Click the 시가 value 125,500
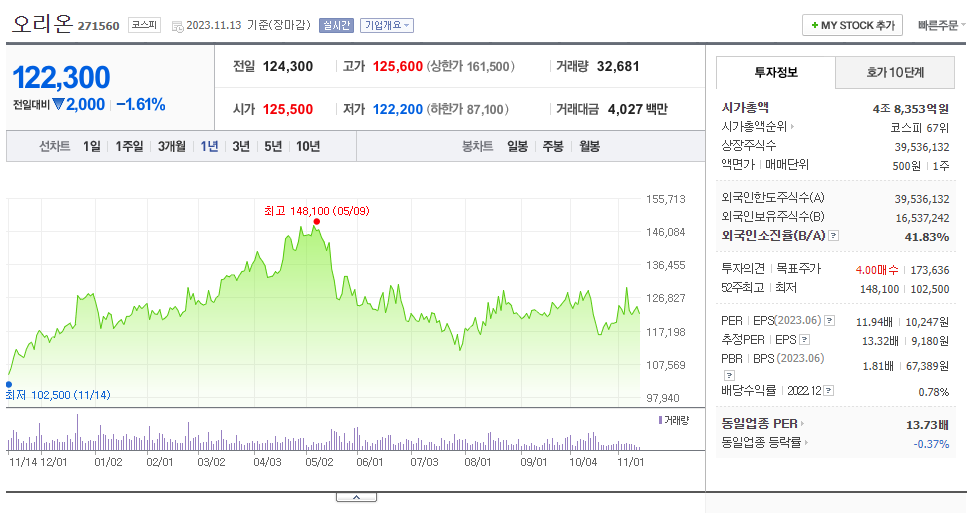The width and height of the screenshot is (970, 513). pyautogui.click(x=288, y=110)
